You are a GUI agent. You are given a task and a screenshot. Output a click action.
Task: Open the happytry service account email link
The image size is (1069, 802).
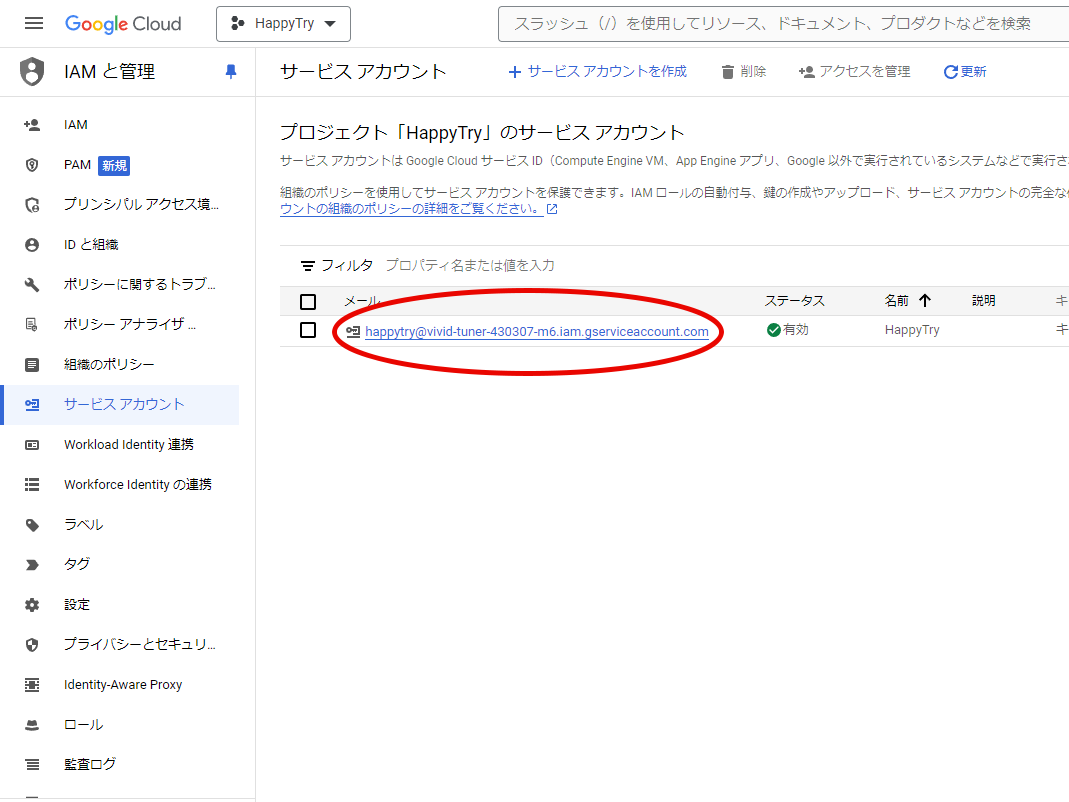[x=536, y=332]
